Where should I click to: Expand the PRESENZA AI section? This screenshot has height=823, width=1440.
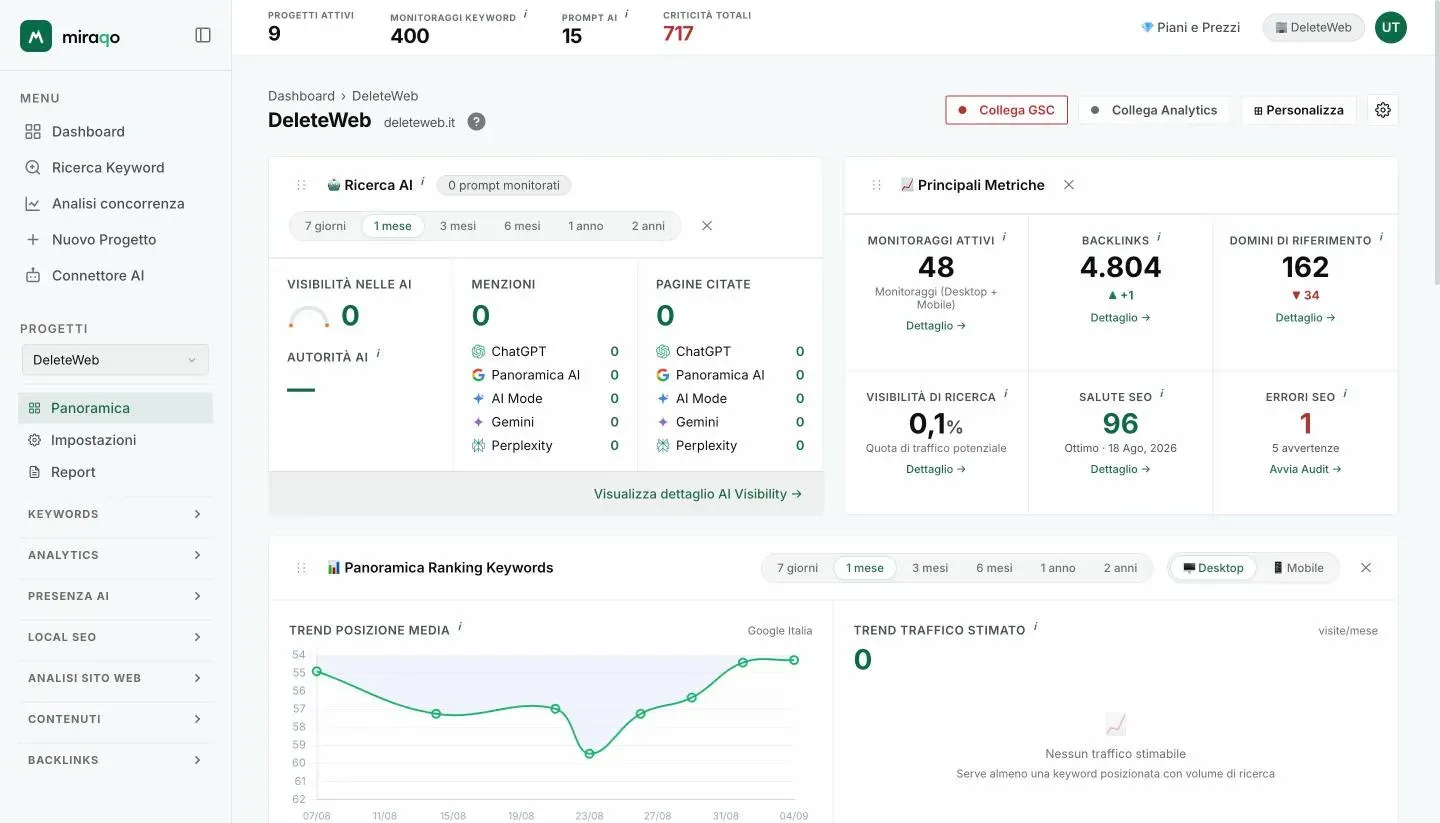tap(115, 596)
